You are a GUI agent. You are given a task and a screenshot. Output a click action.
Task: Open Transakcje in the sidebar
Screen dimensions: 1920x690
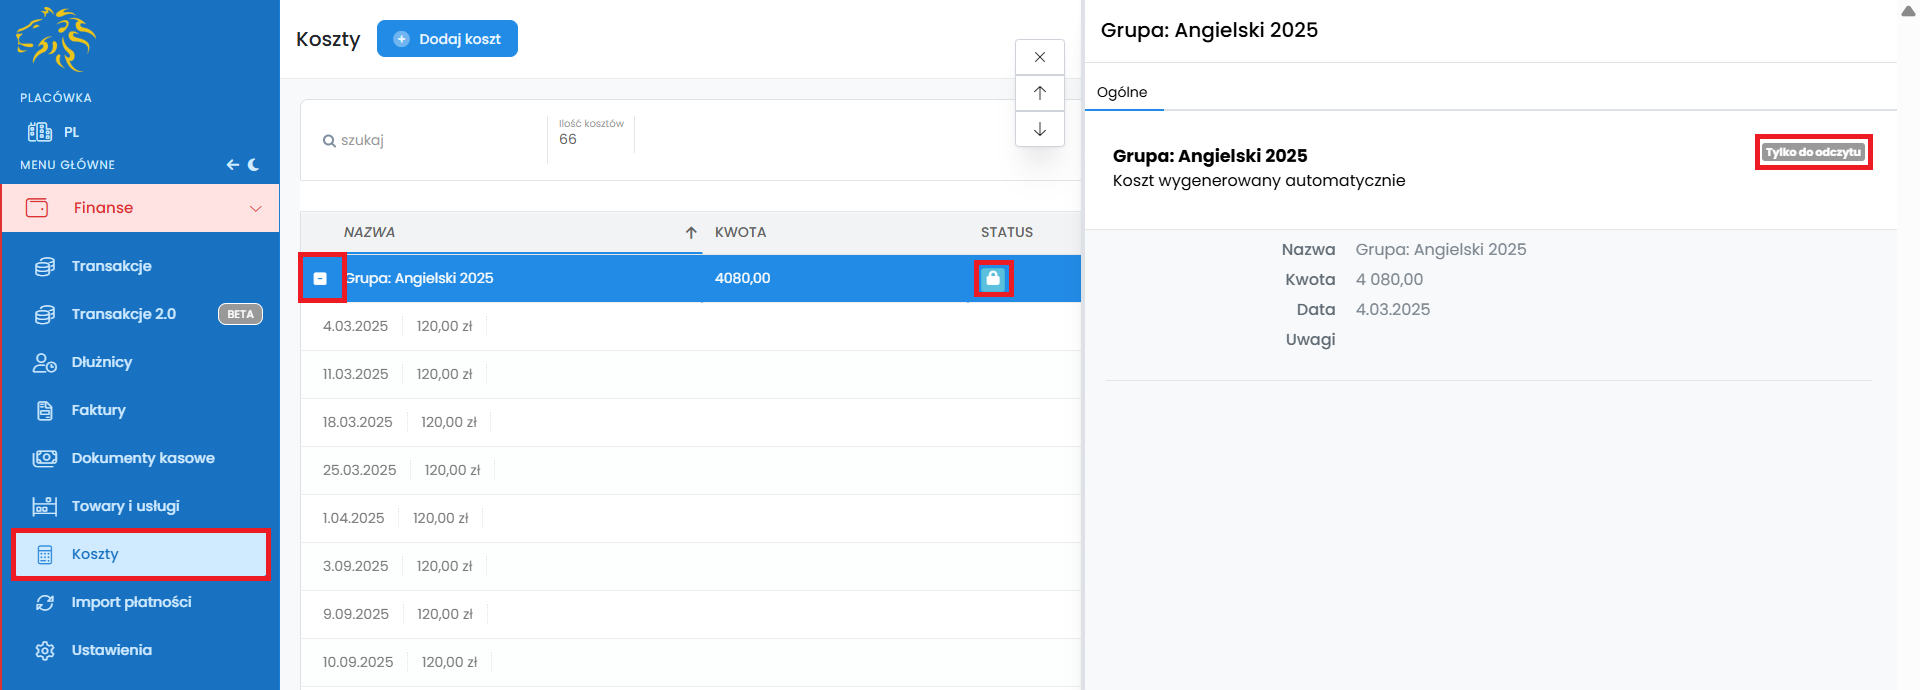pos(111,266)
